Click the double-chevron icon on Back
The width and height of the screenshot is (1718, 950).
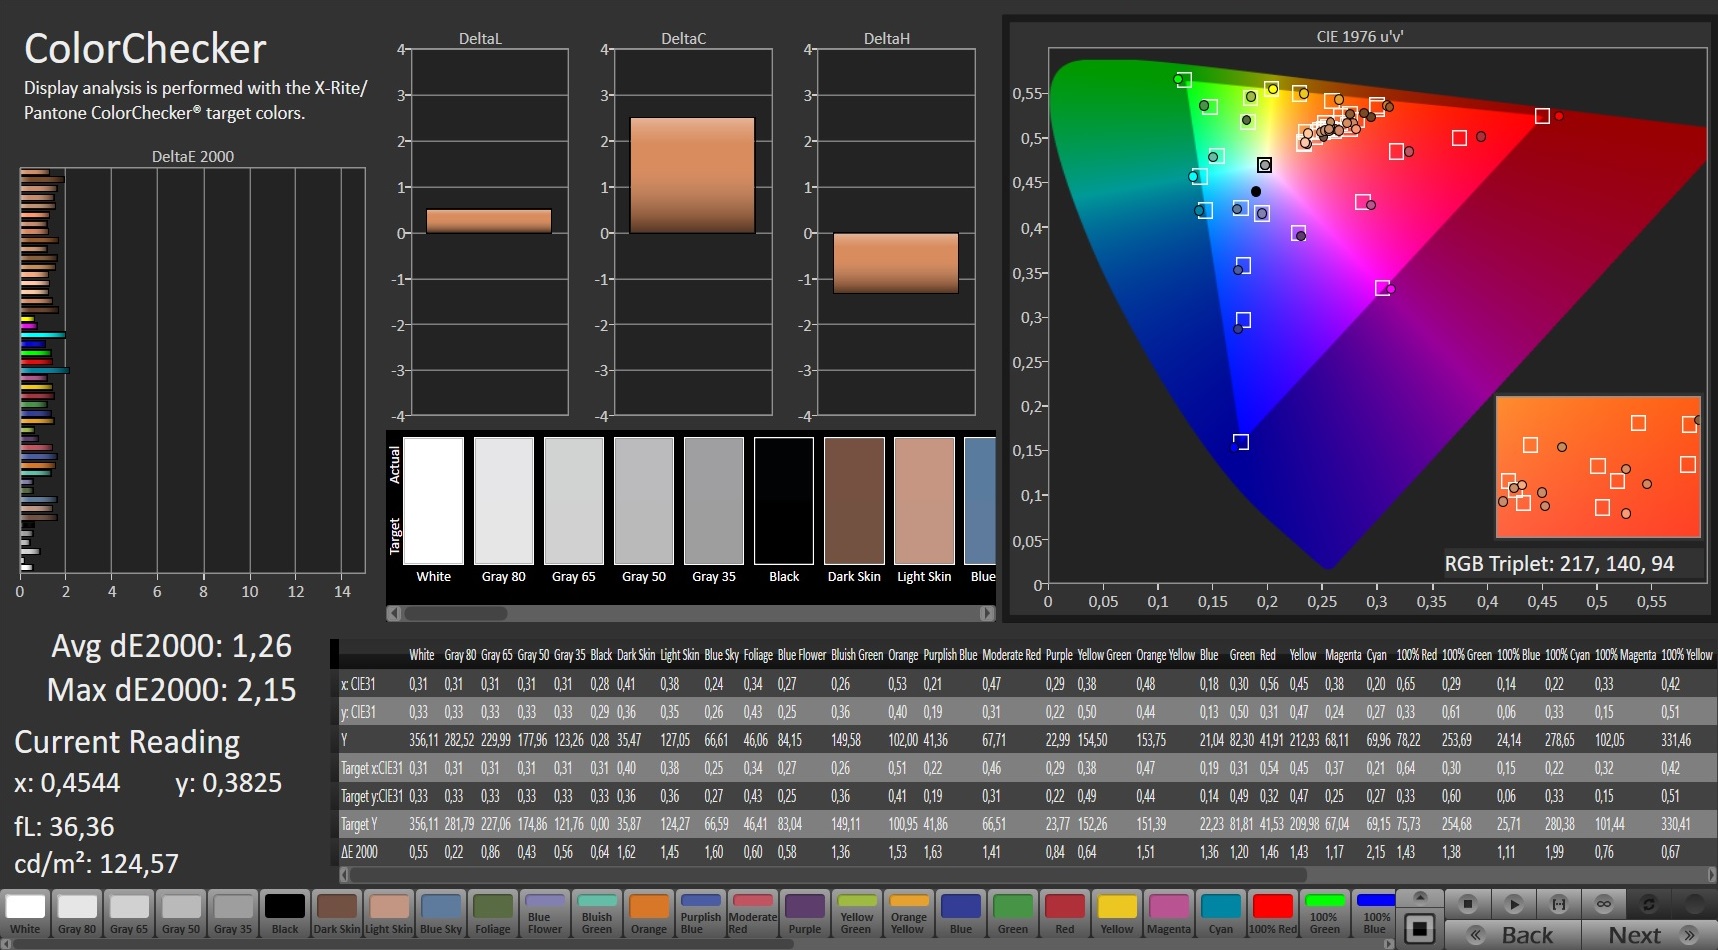click(1476, 935)
